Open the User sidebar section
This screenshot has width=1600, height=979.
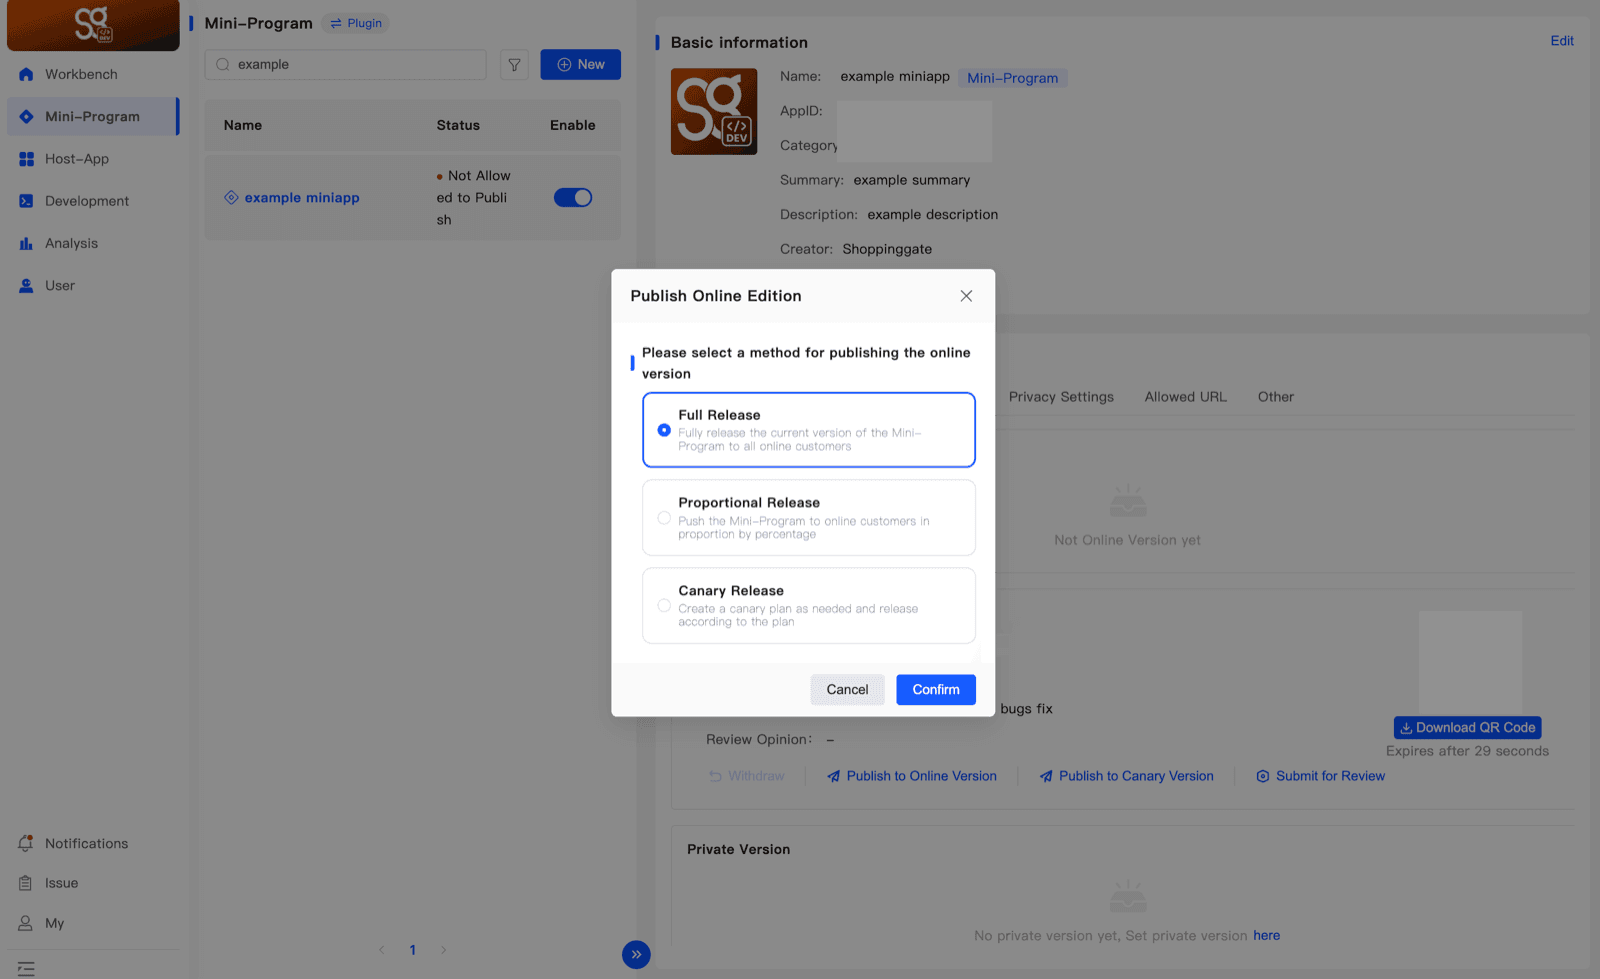60,286
